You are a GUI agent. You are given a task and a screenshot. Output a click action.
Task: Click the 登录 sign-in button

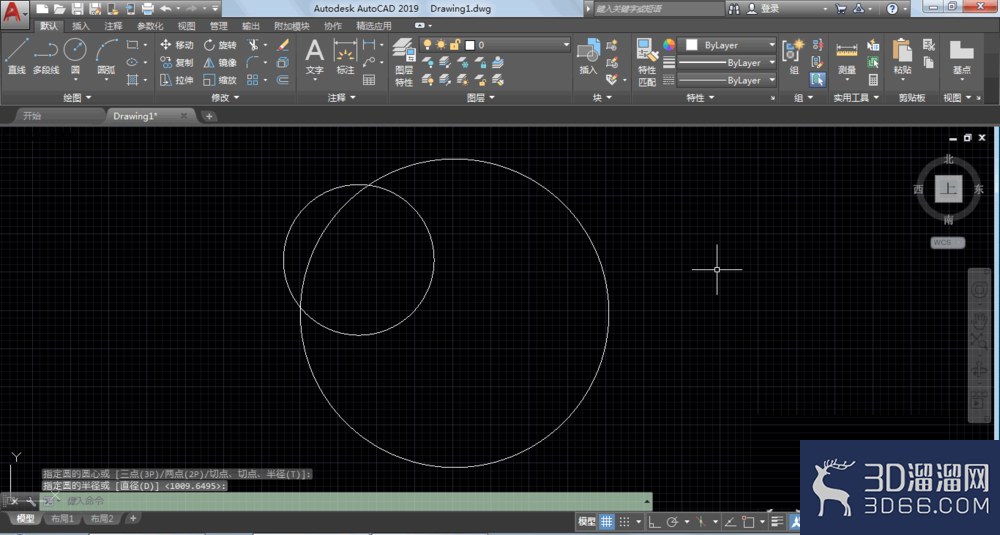(764, 8)
